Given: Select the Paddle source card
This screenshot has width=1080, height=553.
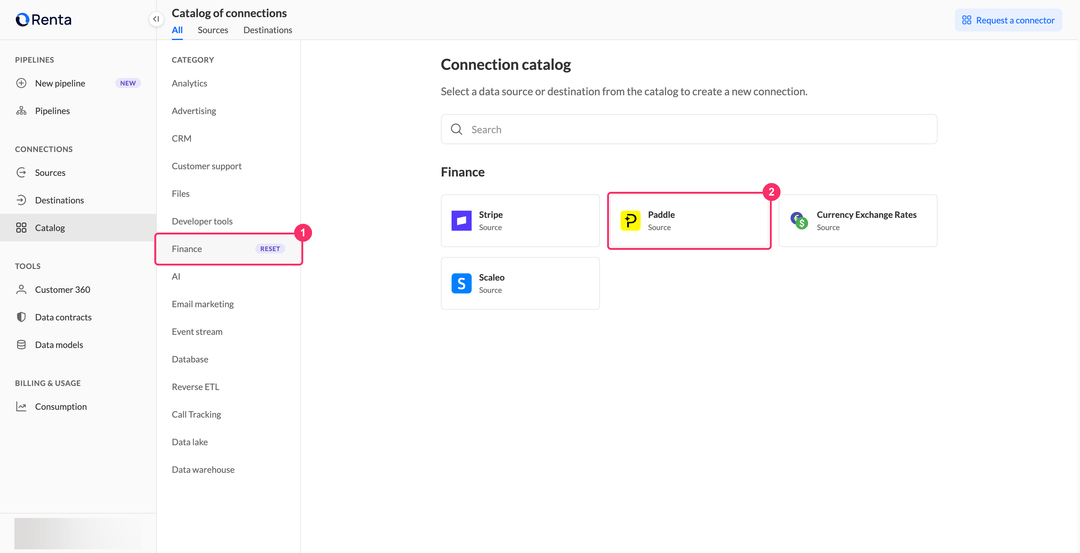Looking at the screenshot, I should (689, 220).
